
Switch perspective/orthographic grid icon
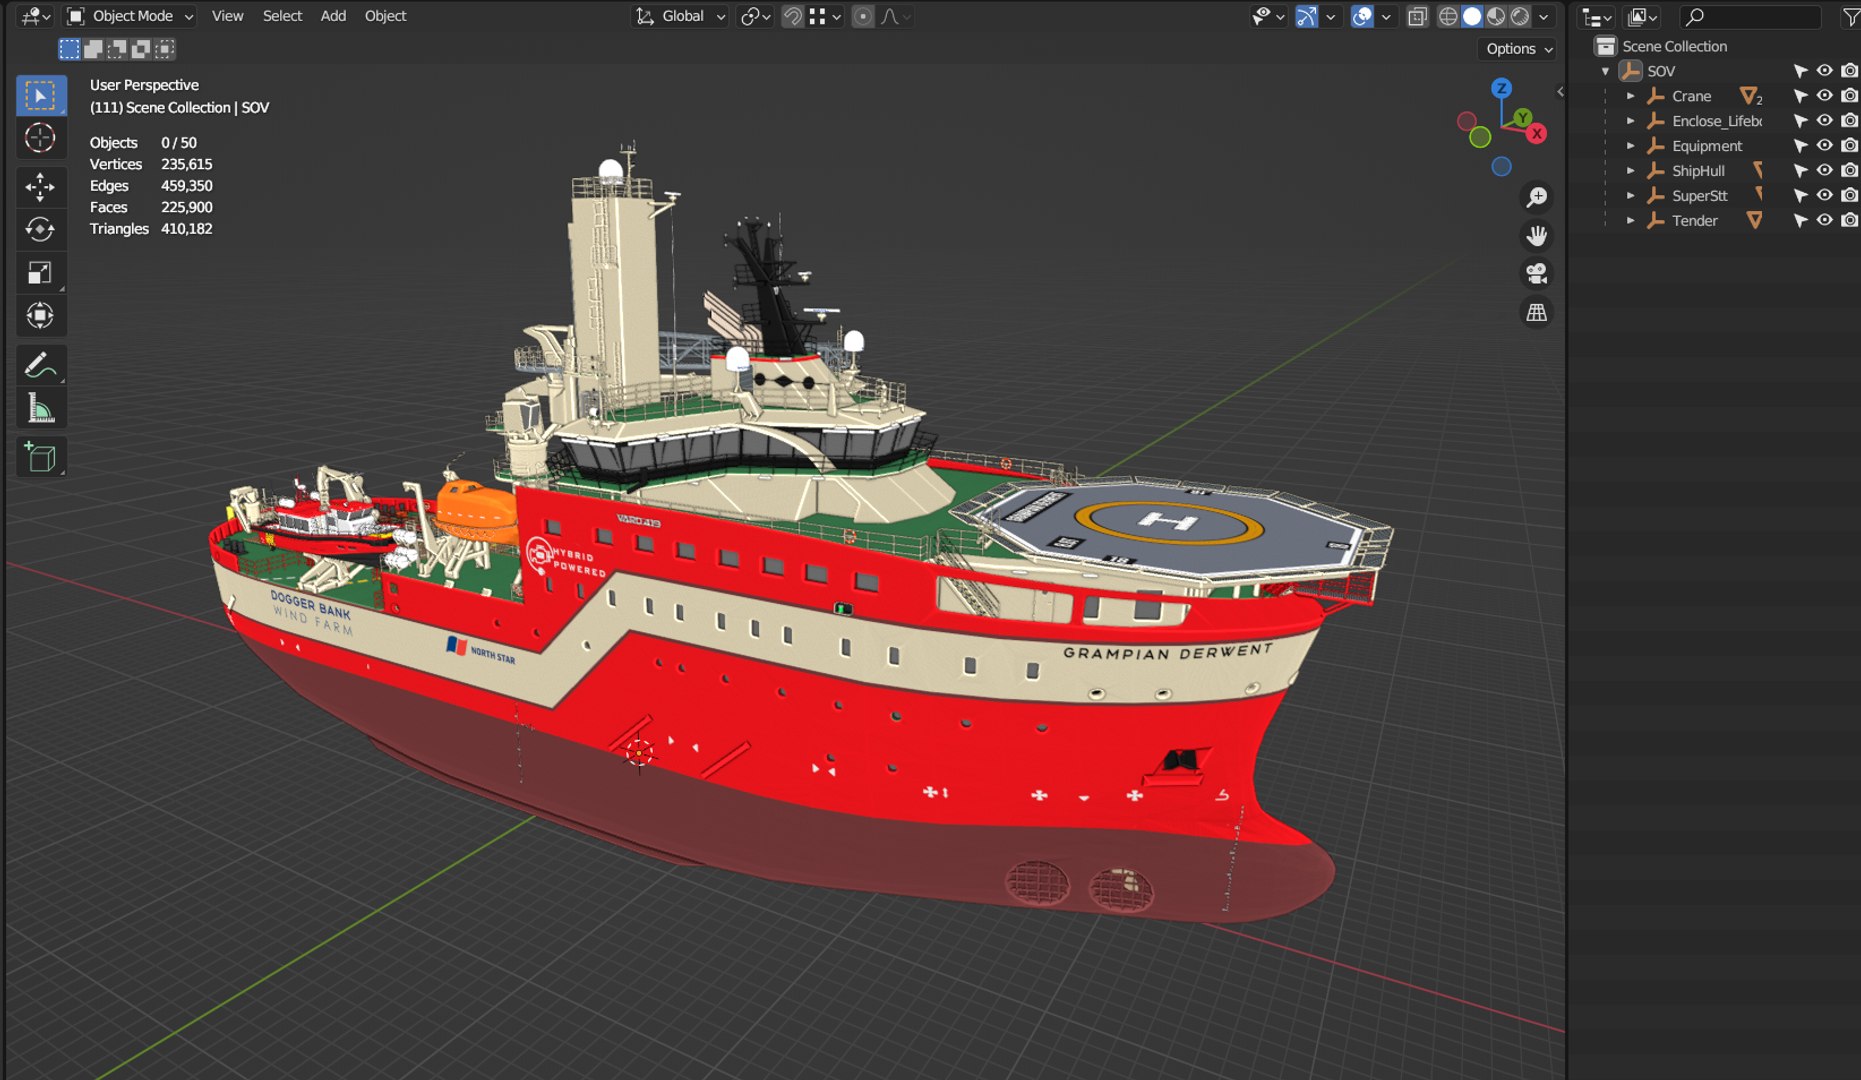coord(1537,313)
